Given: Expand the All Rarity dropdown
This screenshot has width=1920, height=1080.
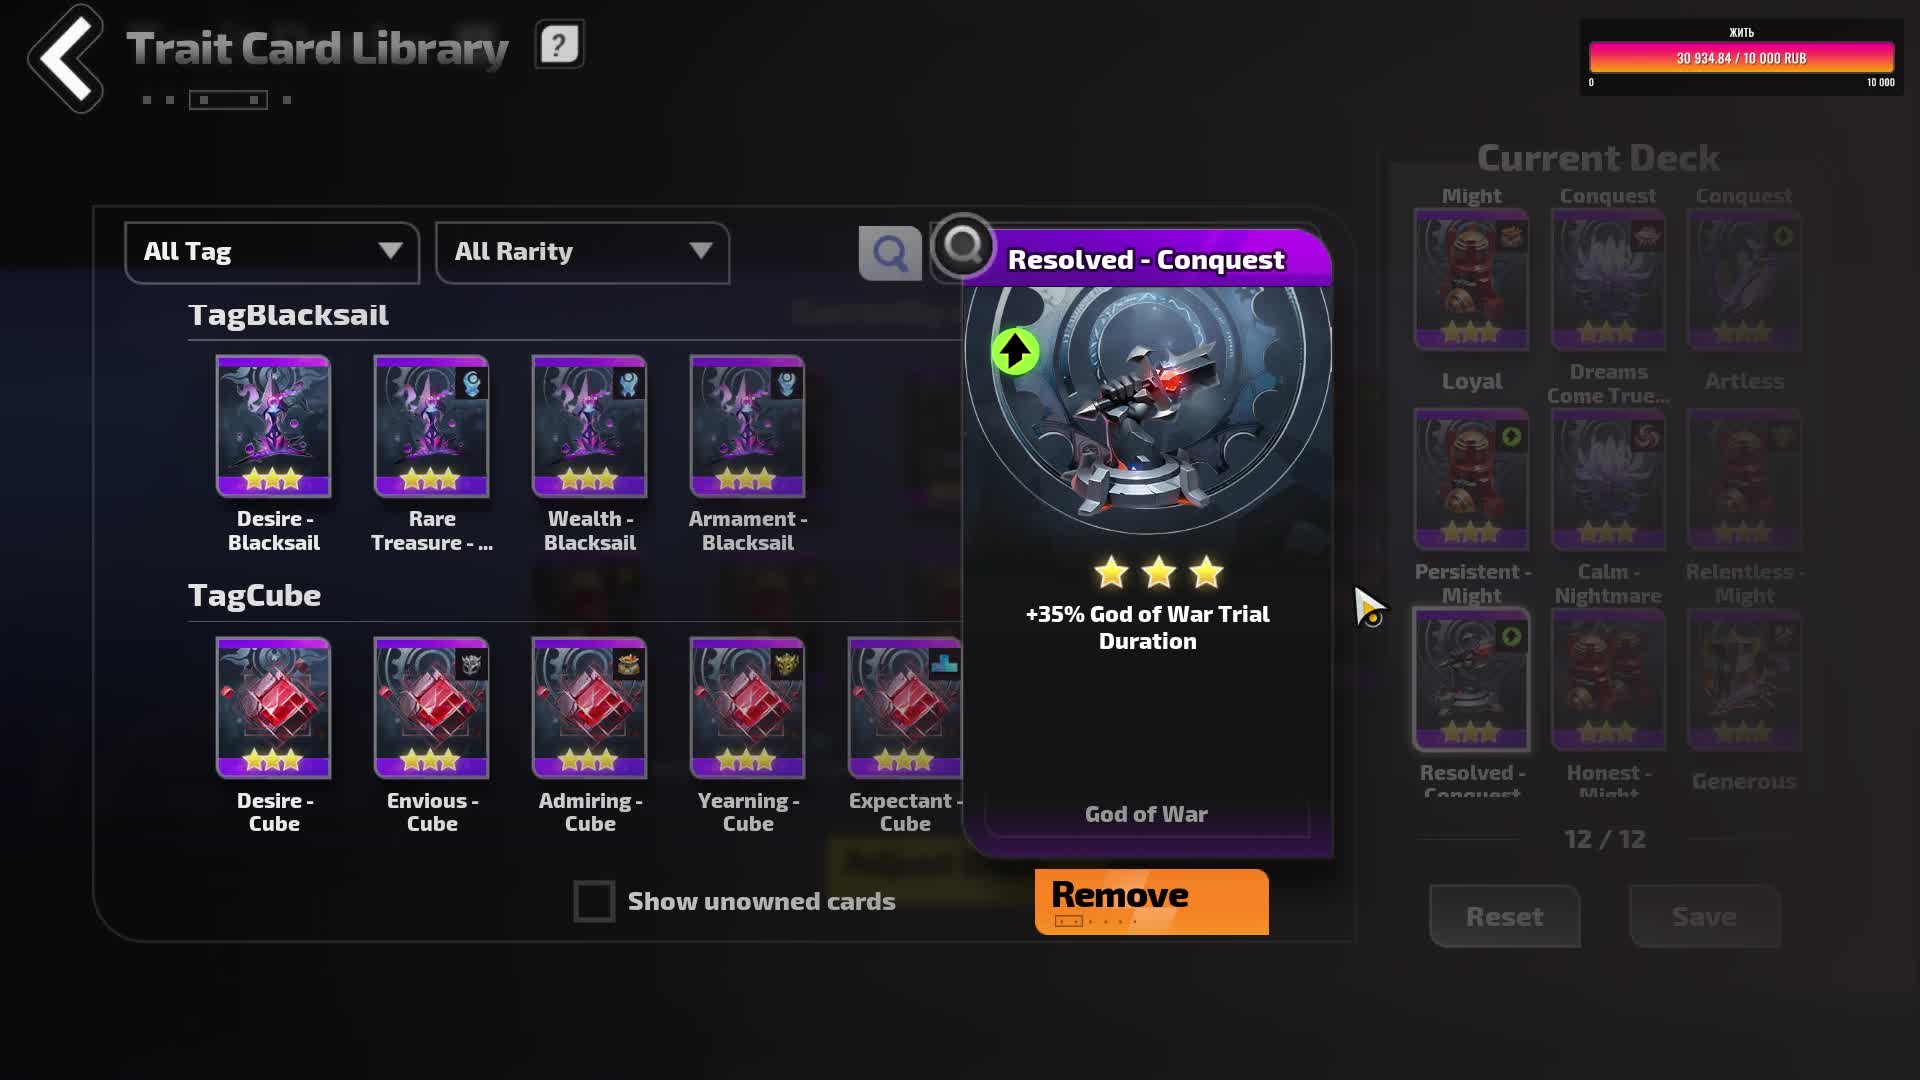Looking at the screenshot, I should 582,252.
